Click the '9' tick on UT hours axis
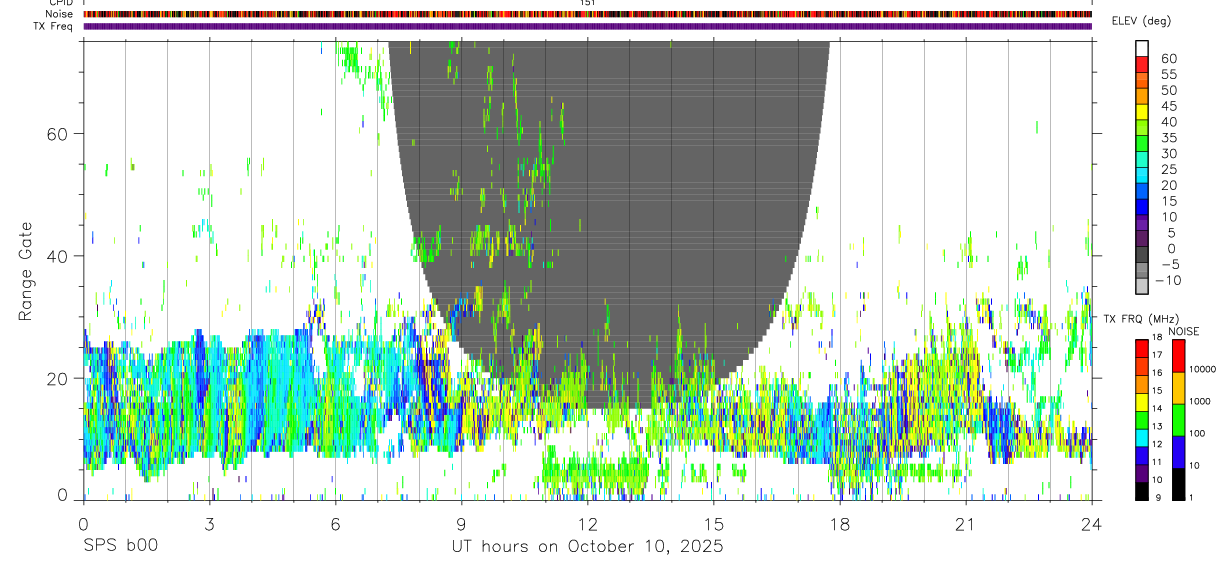Image resolution: width=1228 pixels, height=567 pixels. click(x=461, y=524)
